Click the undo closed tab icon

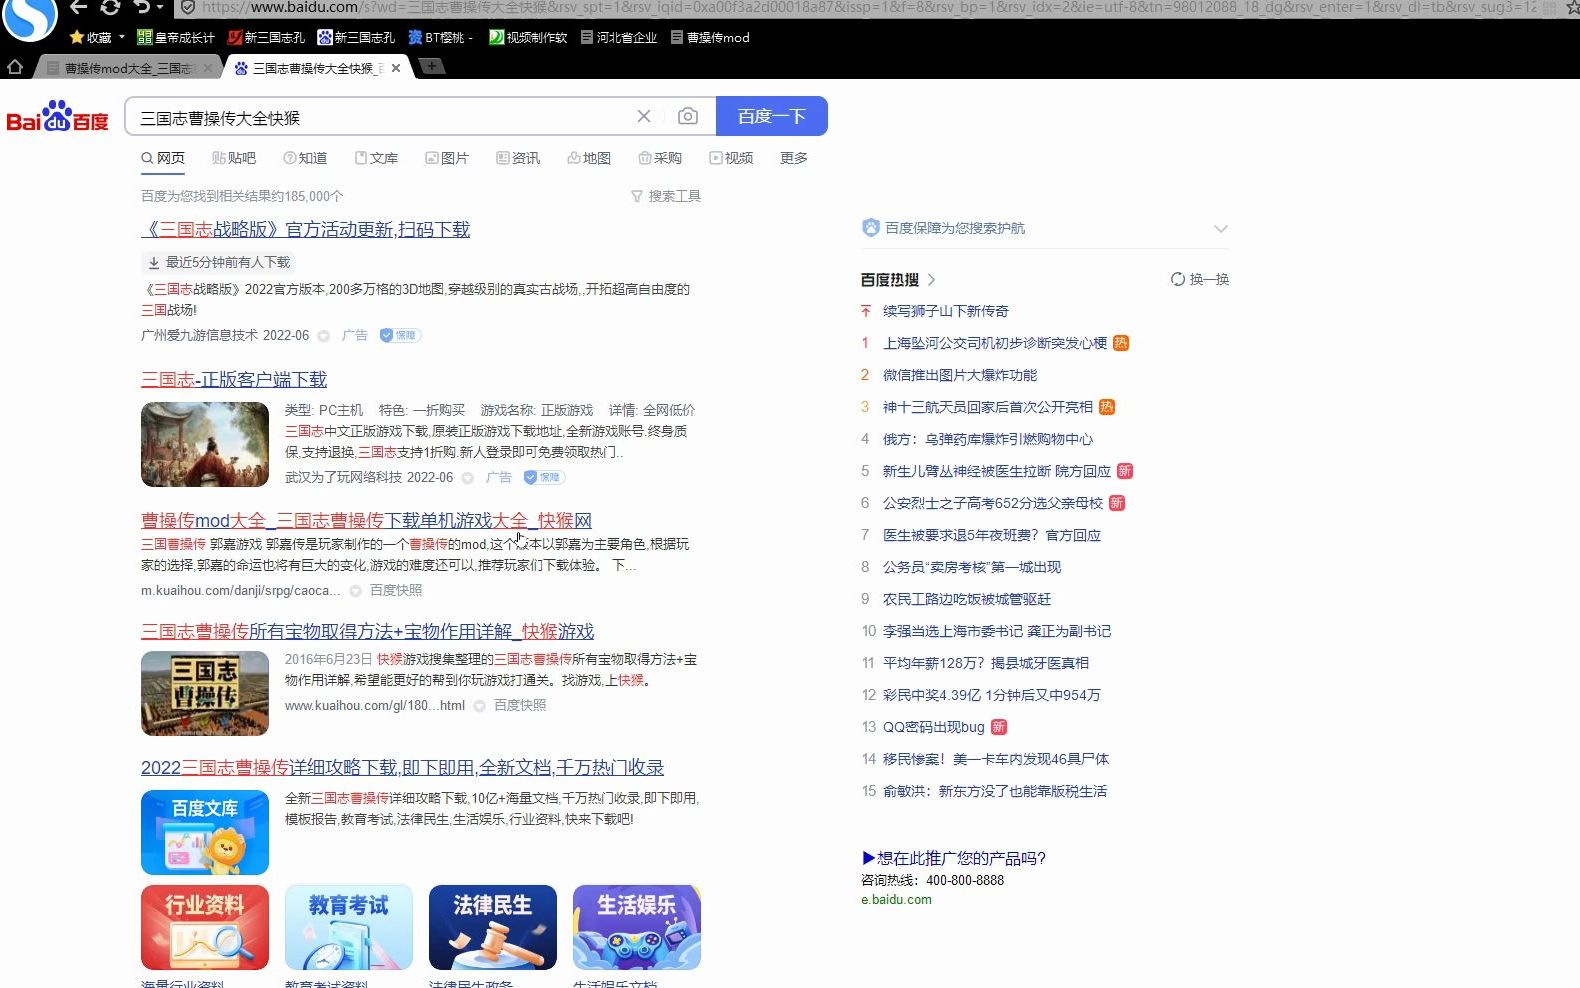coord(142,7)
